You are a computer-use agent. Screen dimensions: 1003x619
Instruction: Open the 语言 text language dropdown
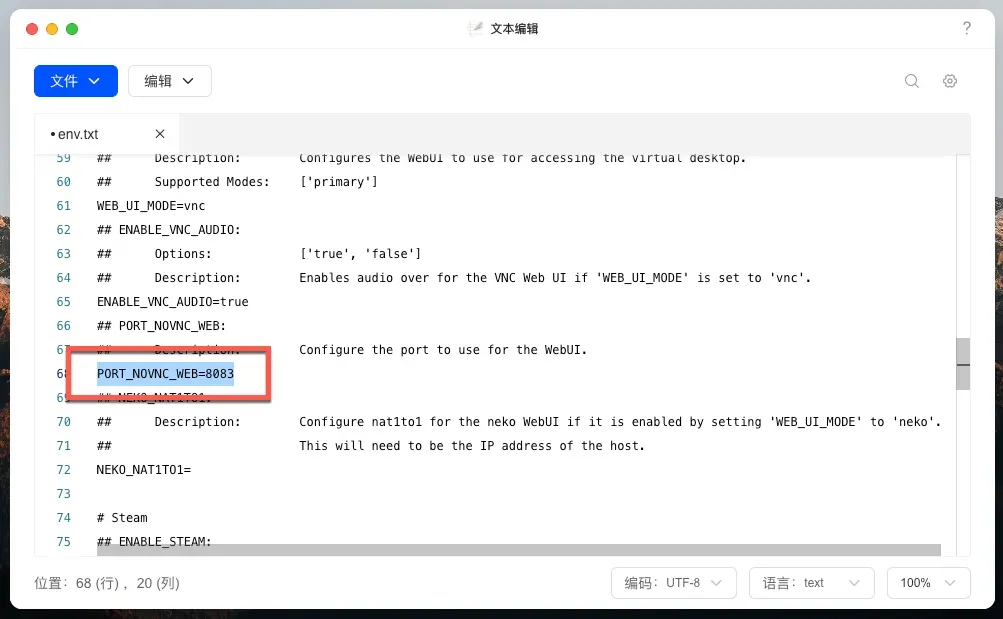pos(811,583)
